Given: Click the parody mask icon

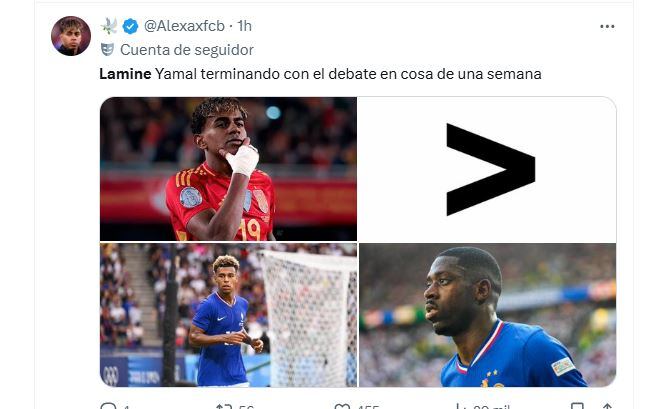Looking at the screenshot, I should [x=107, y=50].
